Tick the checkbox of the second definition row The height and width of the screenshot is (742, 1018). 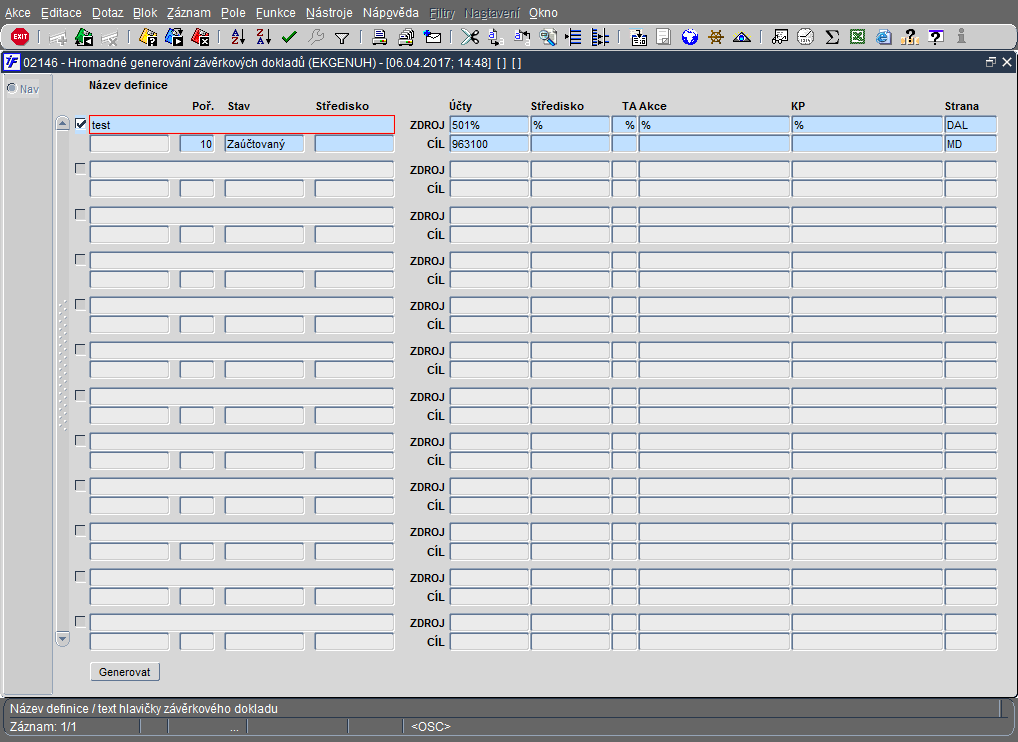pyautogui.click(x=81, y=169)
